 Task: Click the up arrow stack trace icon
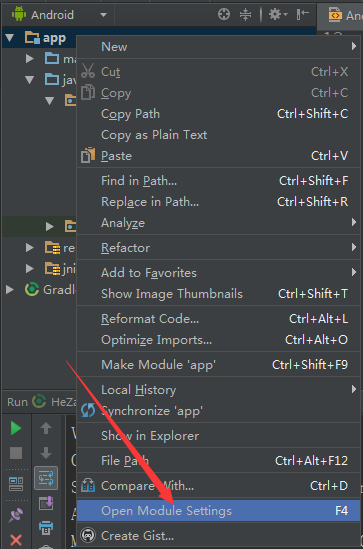pos(46,428)
